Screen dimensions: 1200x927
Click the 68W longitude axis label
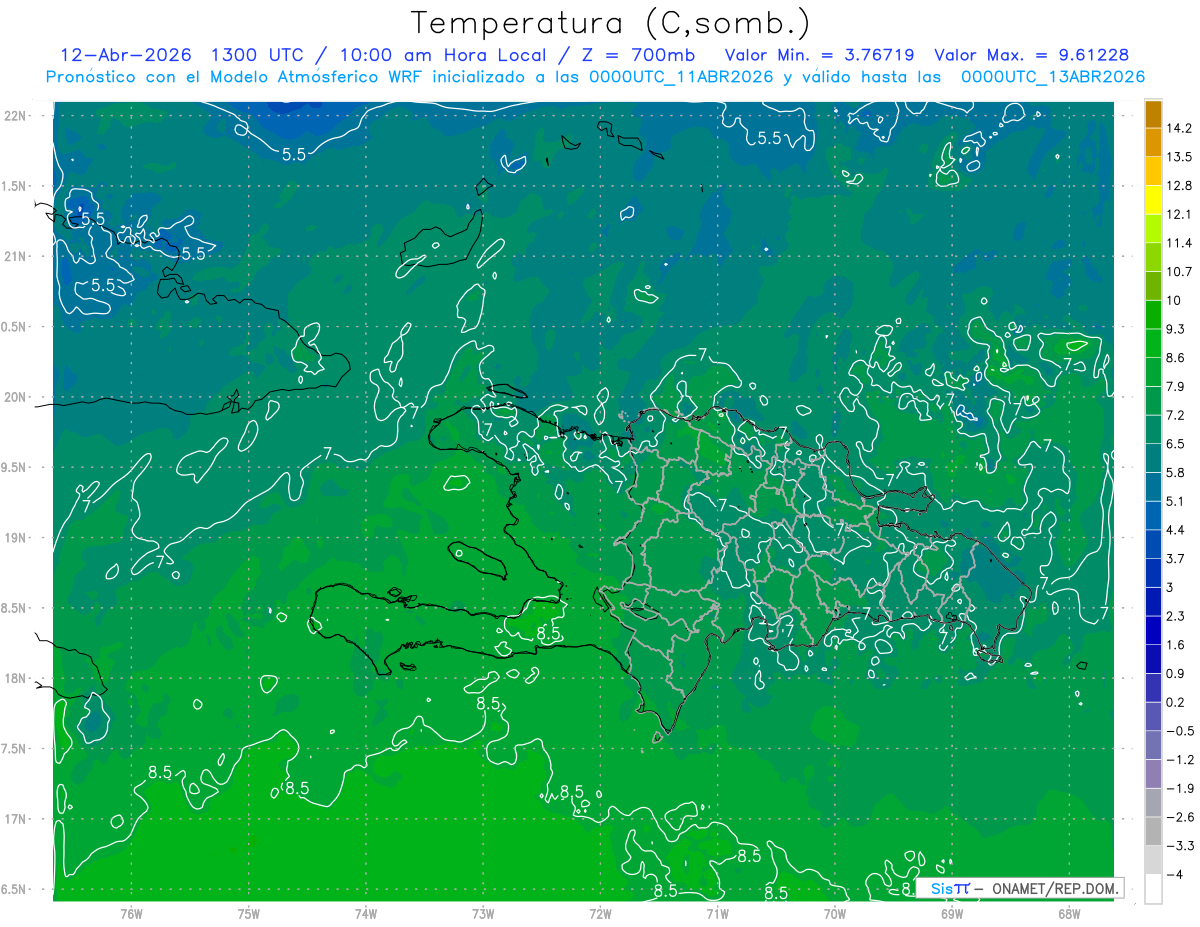[1068, 913]
